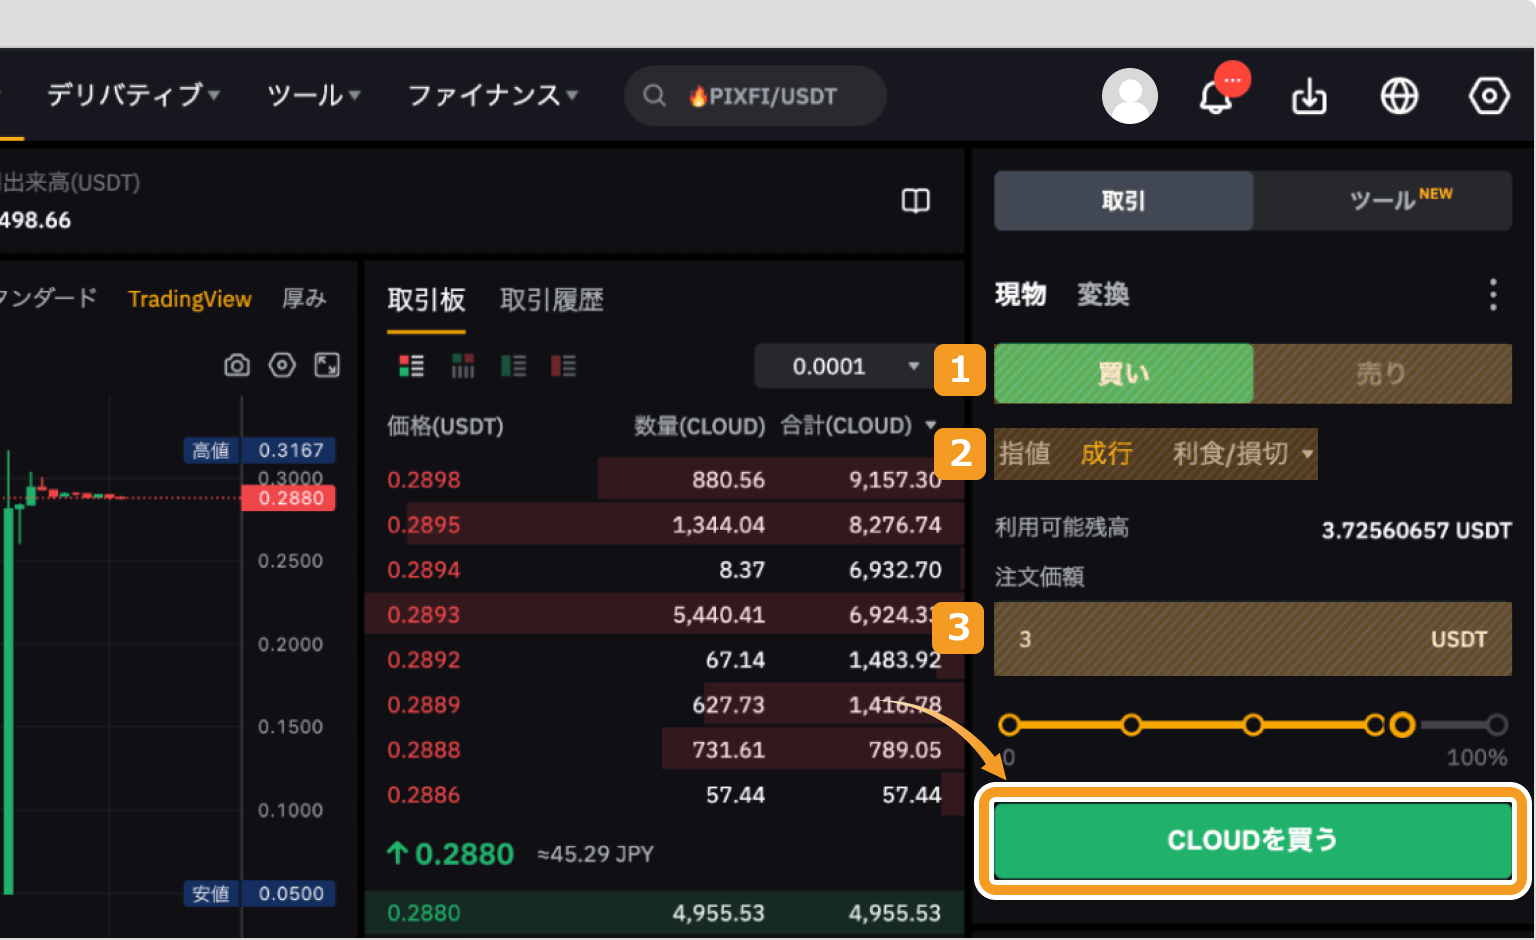Viewport: 1536px width, 940px height.
Task: Set slider to the 0 point
Action: tap(1009, 725)
